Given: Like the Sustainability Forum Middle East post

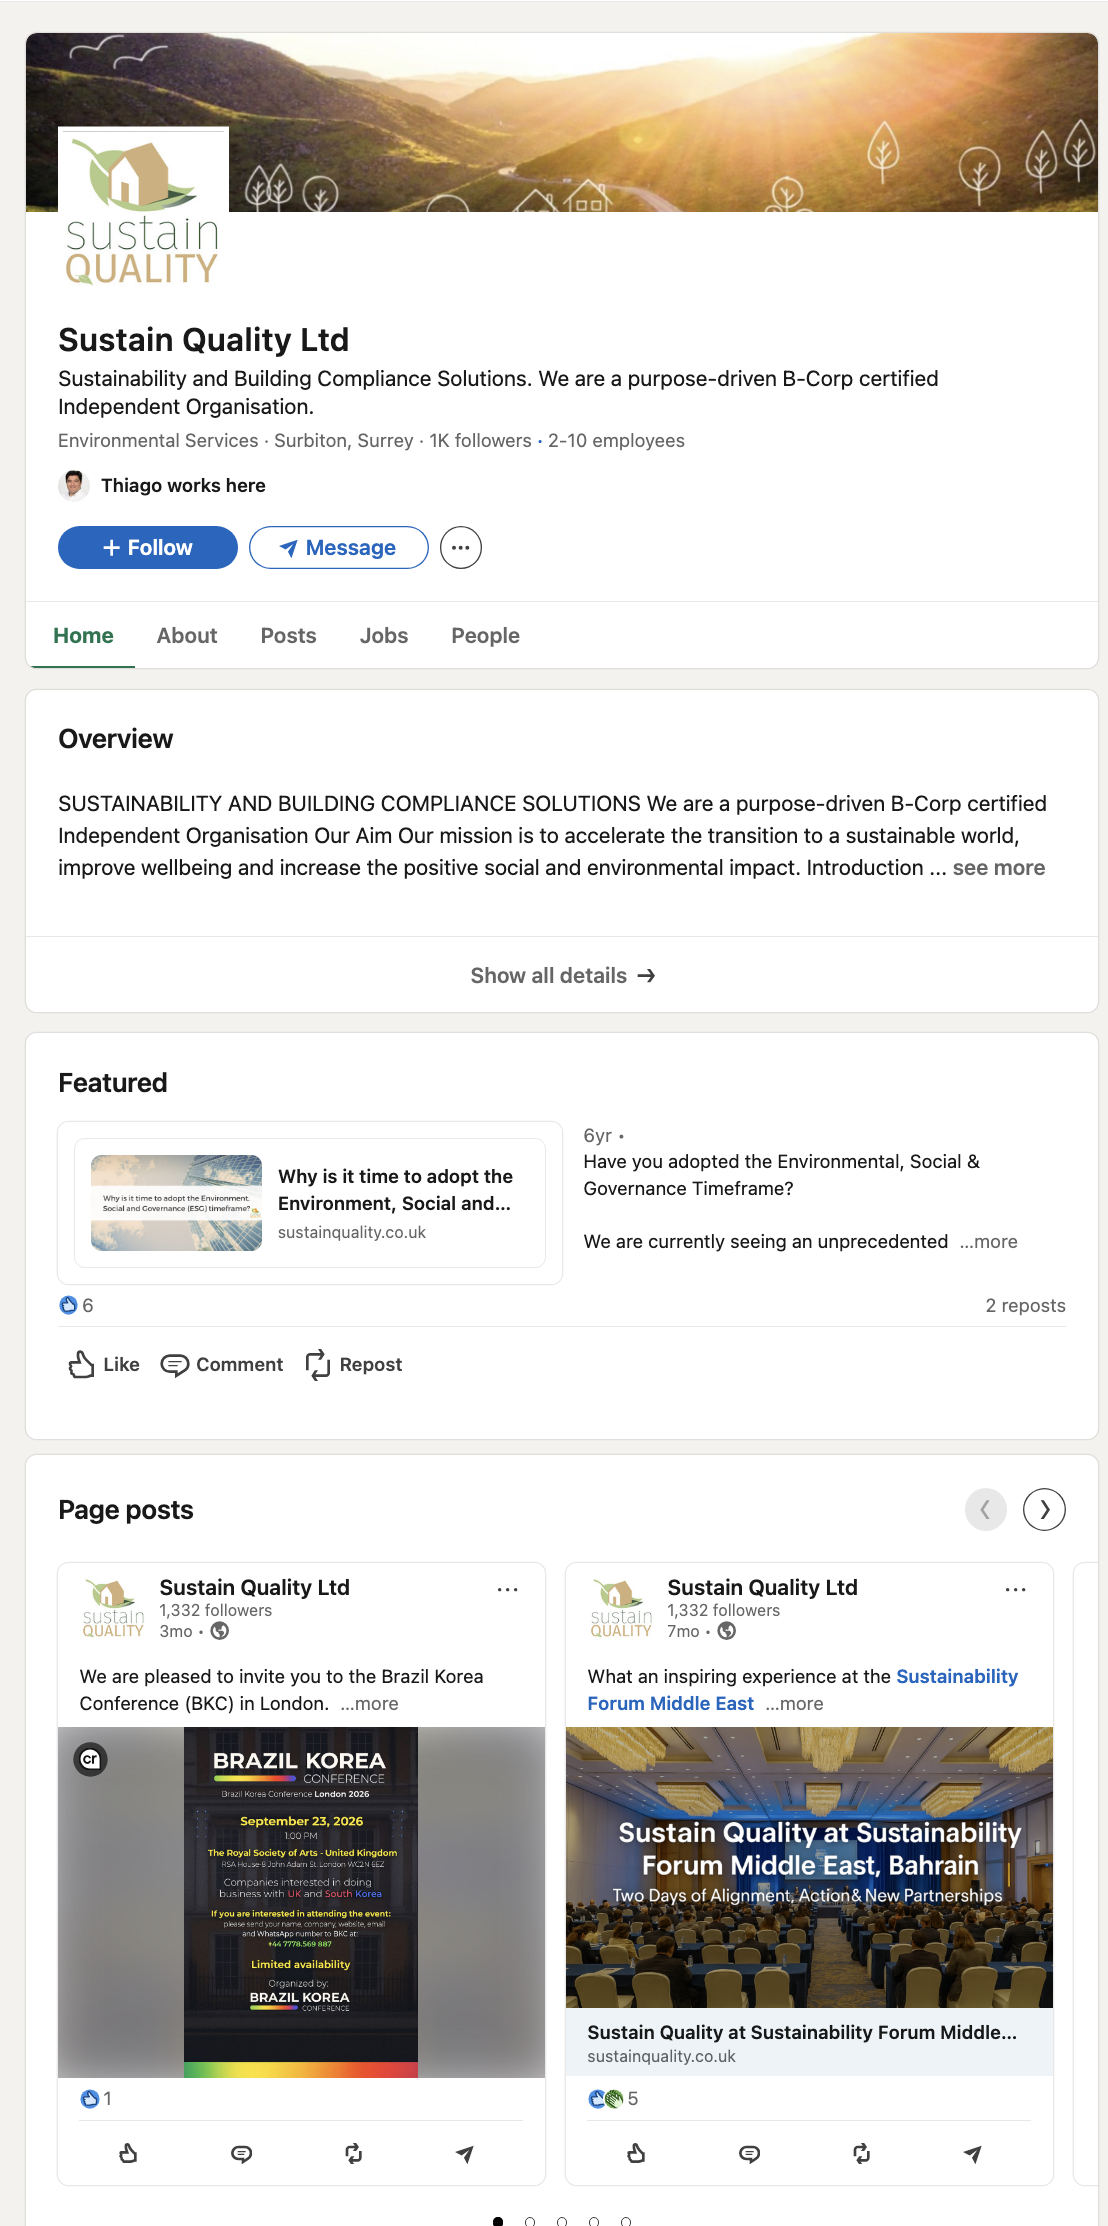Looking at the screenshot, I should (x=637, y=2153).
